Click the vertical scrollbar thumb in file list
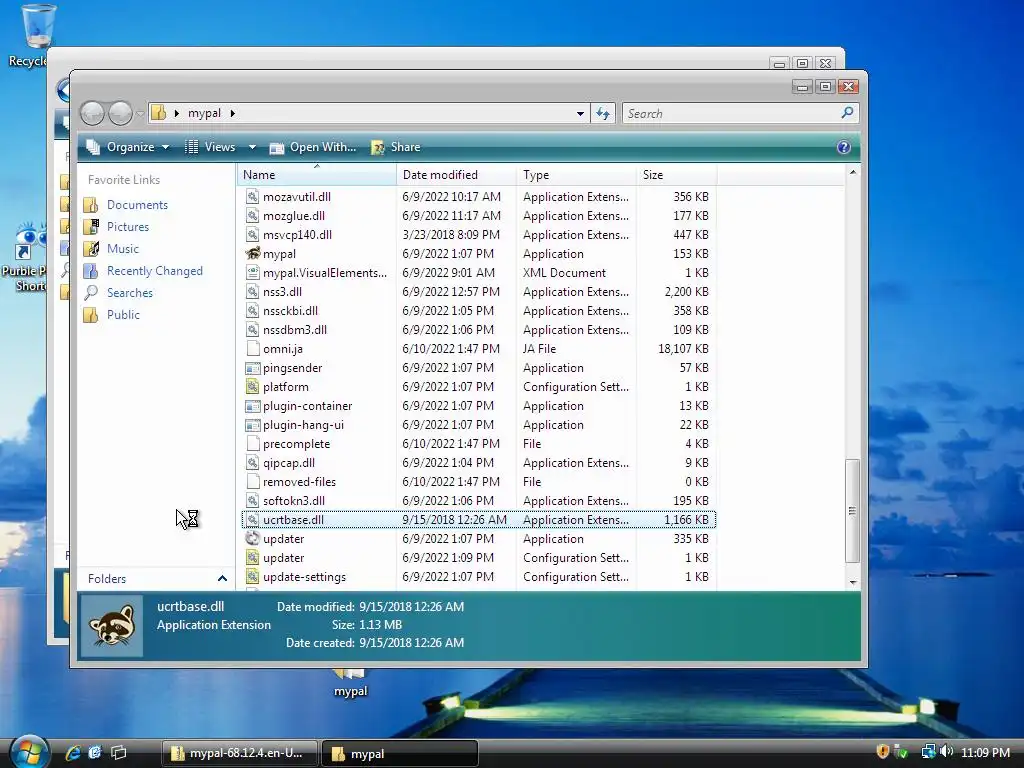 point(852,511)
